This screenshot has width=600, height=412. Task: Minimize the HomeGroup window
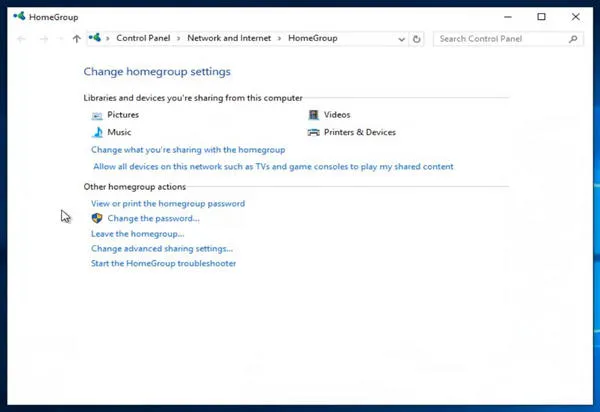pyautogui.click(x=508, y=17)
